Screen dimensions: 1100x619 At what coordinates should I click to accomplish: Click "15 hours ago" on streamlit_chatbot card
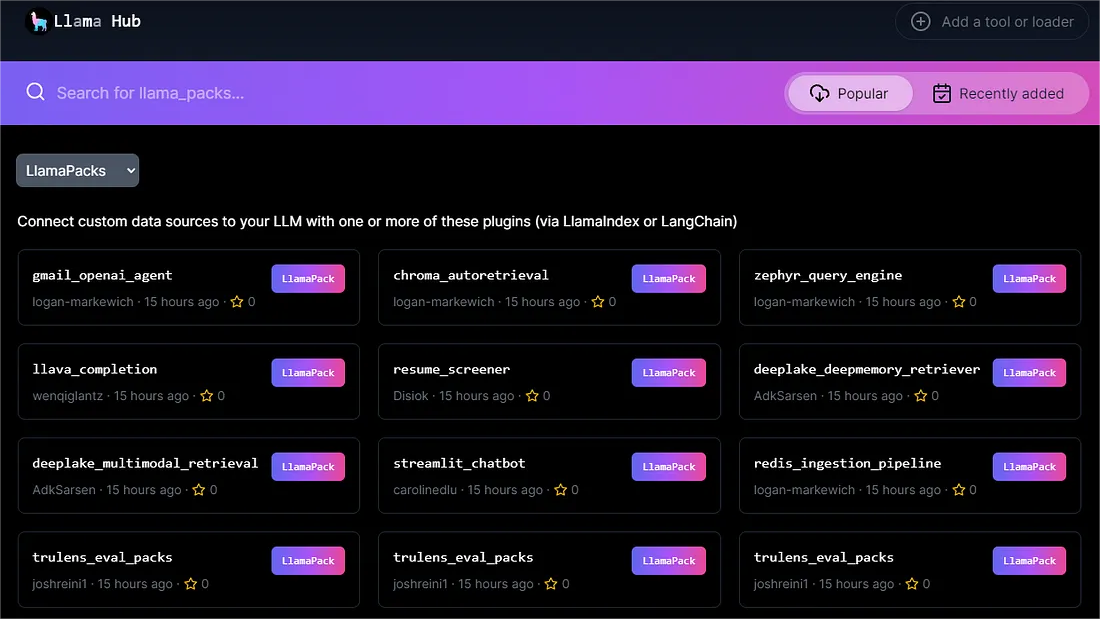click(x=505, y=490)
